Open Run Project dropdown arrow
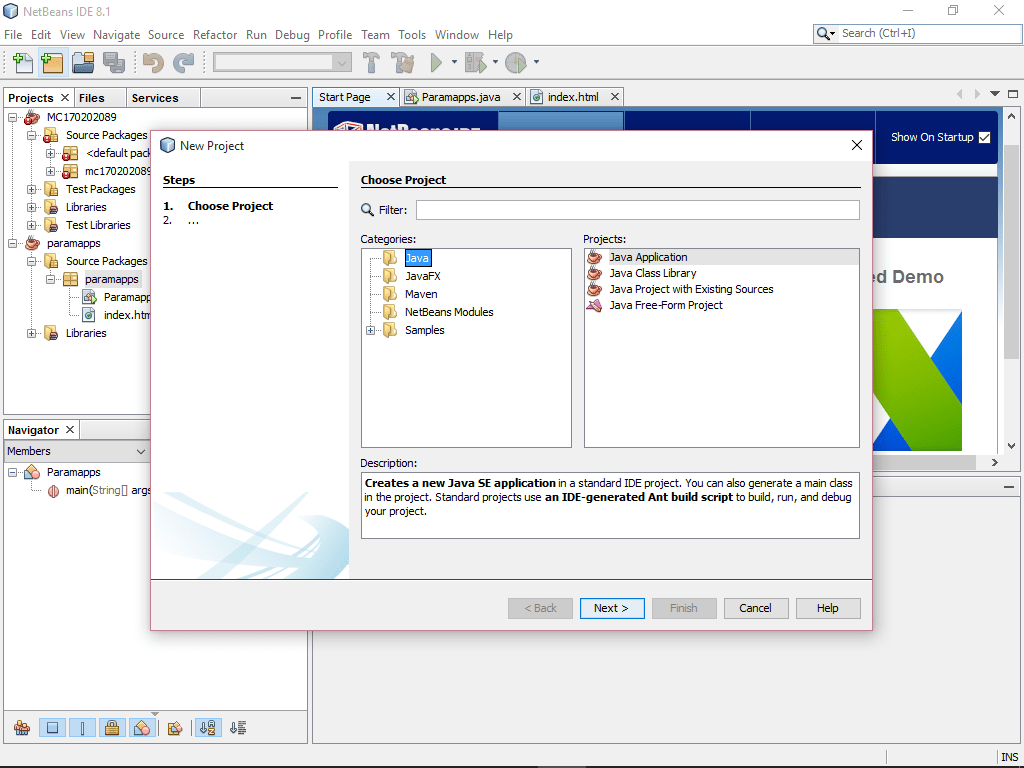 point(455,63)
